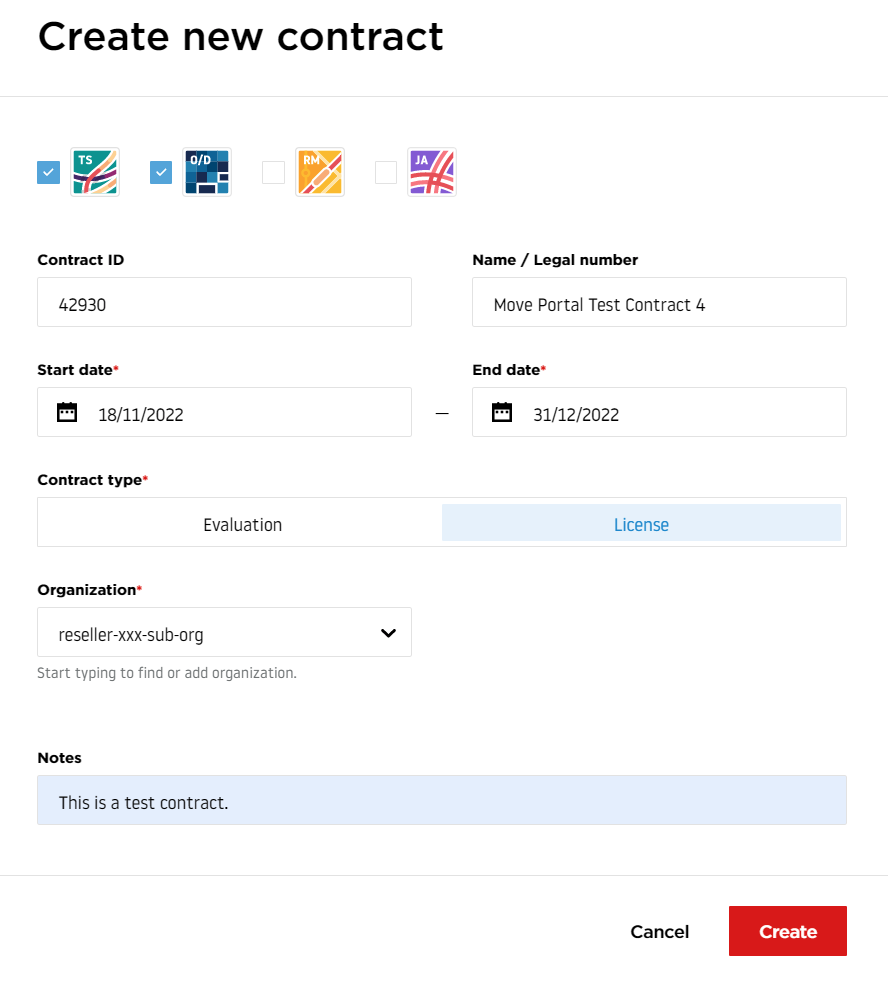Focus the Contract ID field

[x=225, y=304]
